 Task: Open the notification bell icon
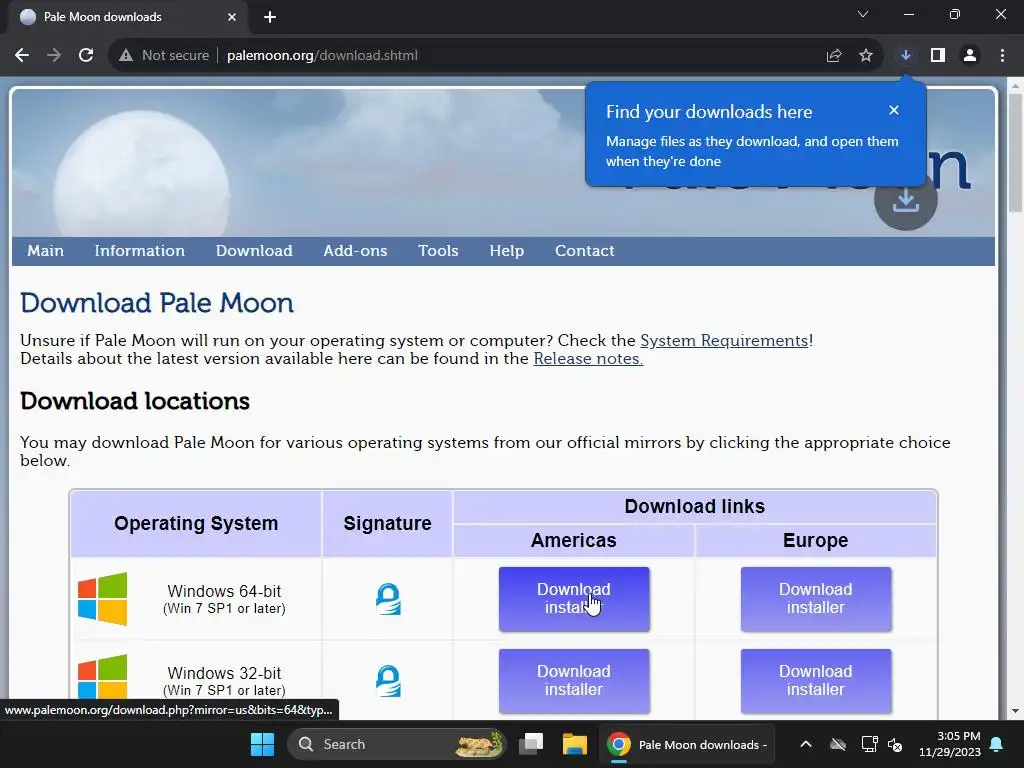[997, 744]
